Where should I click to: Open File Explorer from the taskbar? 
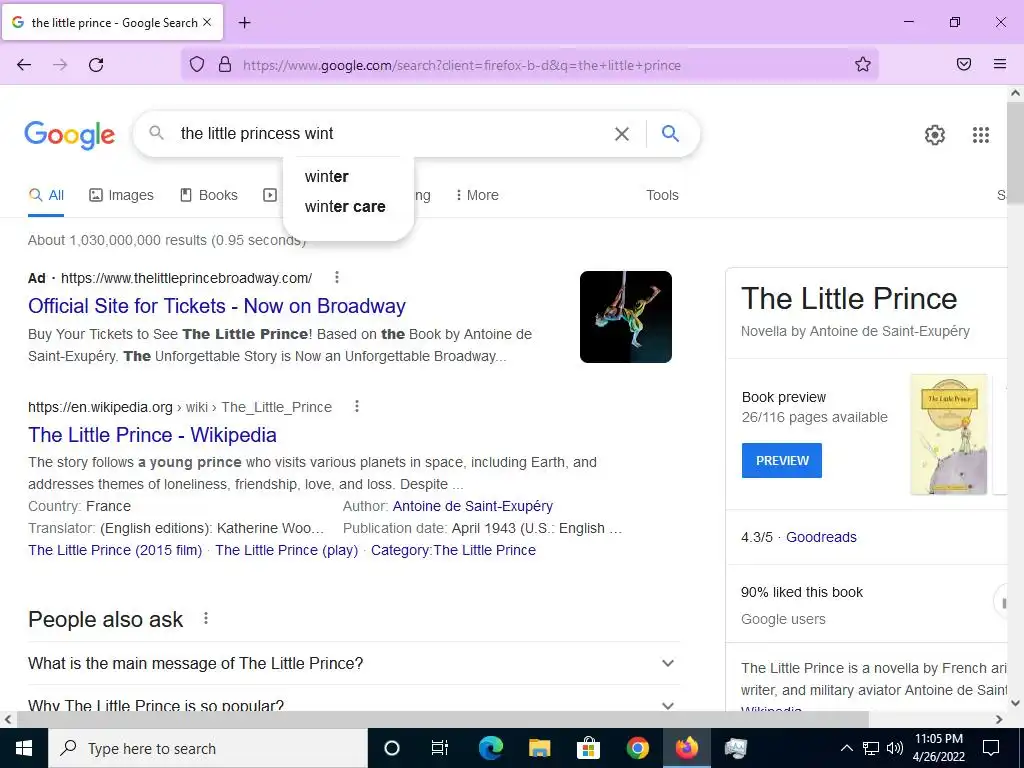pos(539,748)
